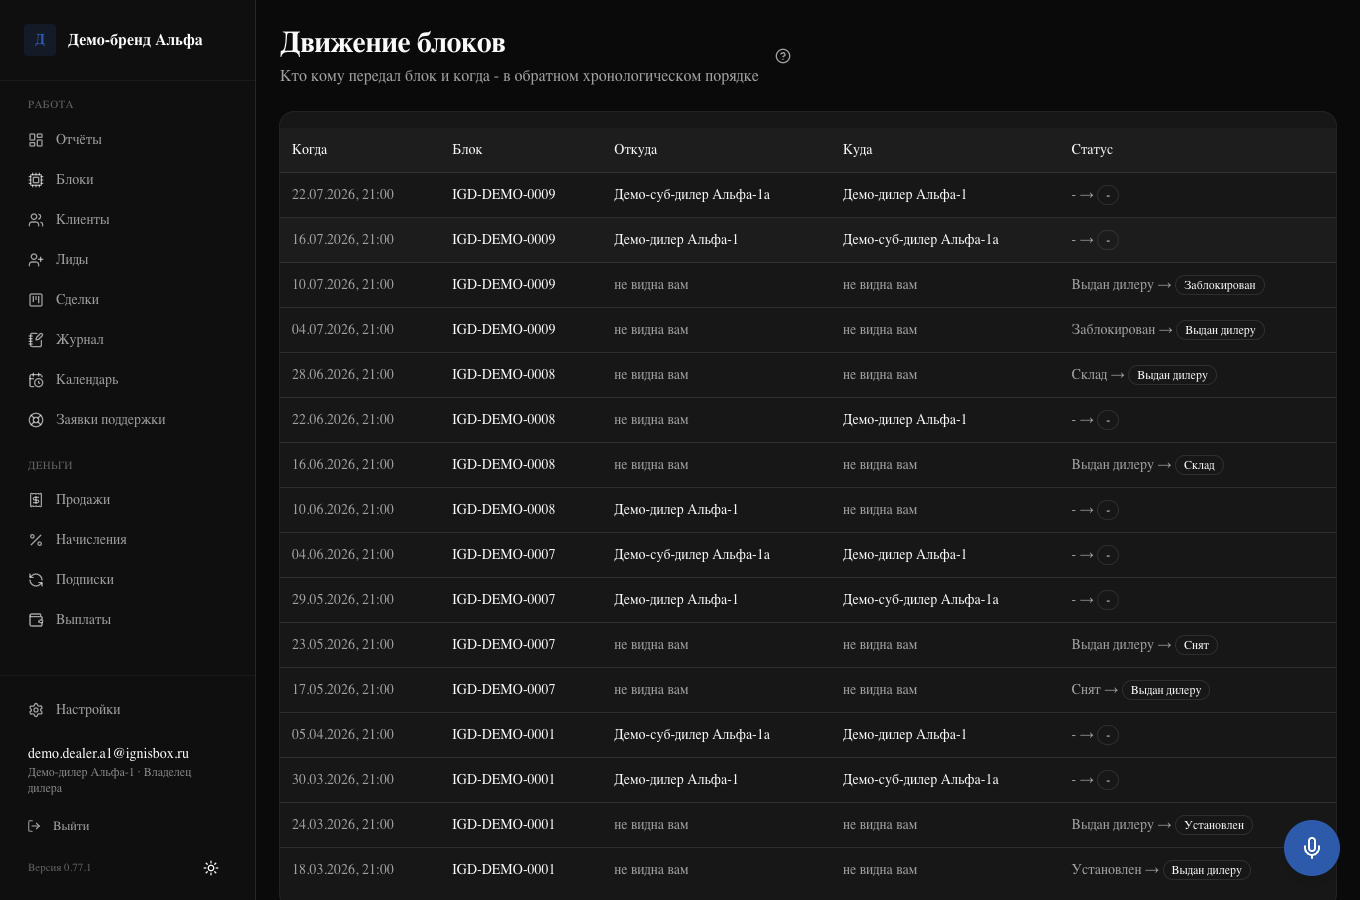Viewport: 1360px width, 900px height.
Task: Click date 22.07.2026, 21:00
Action: [343, 195]
